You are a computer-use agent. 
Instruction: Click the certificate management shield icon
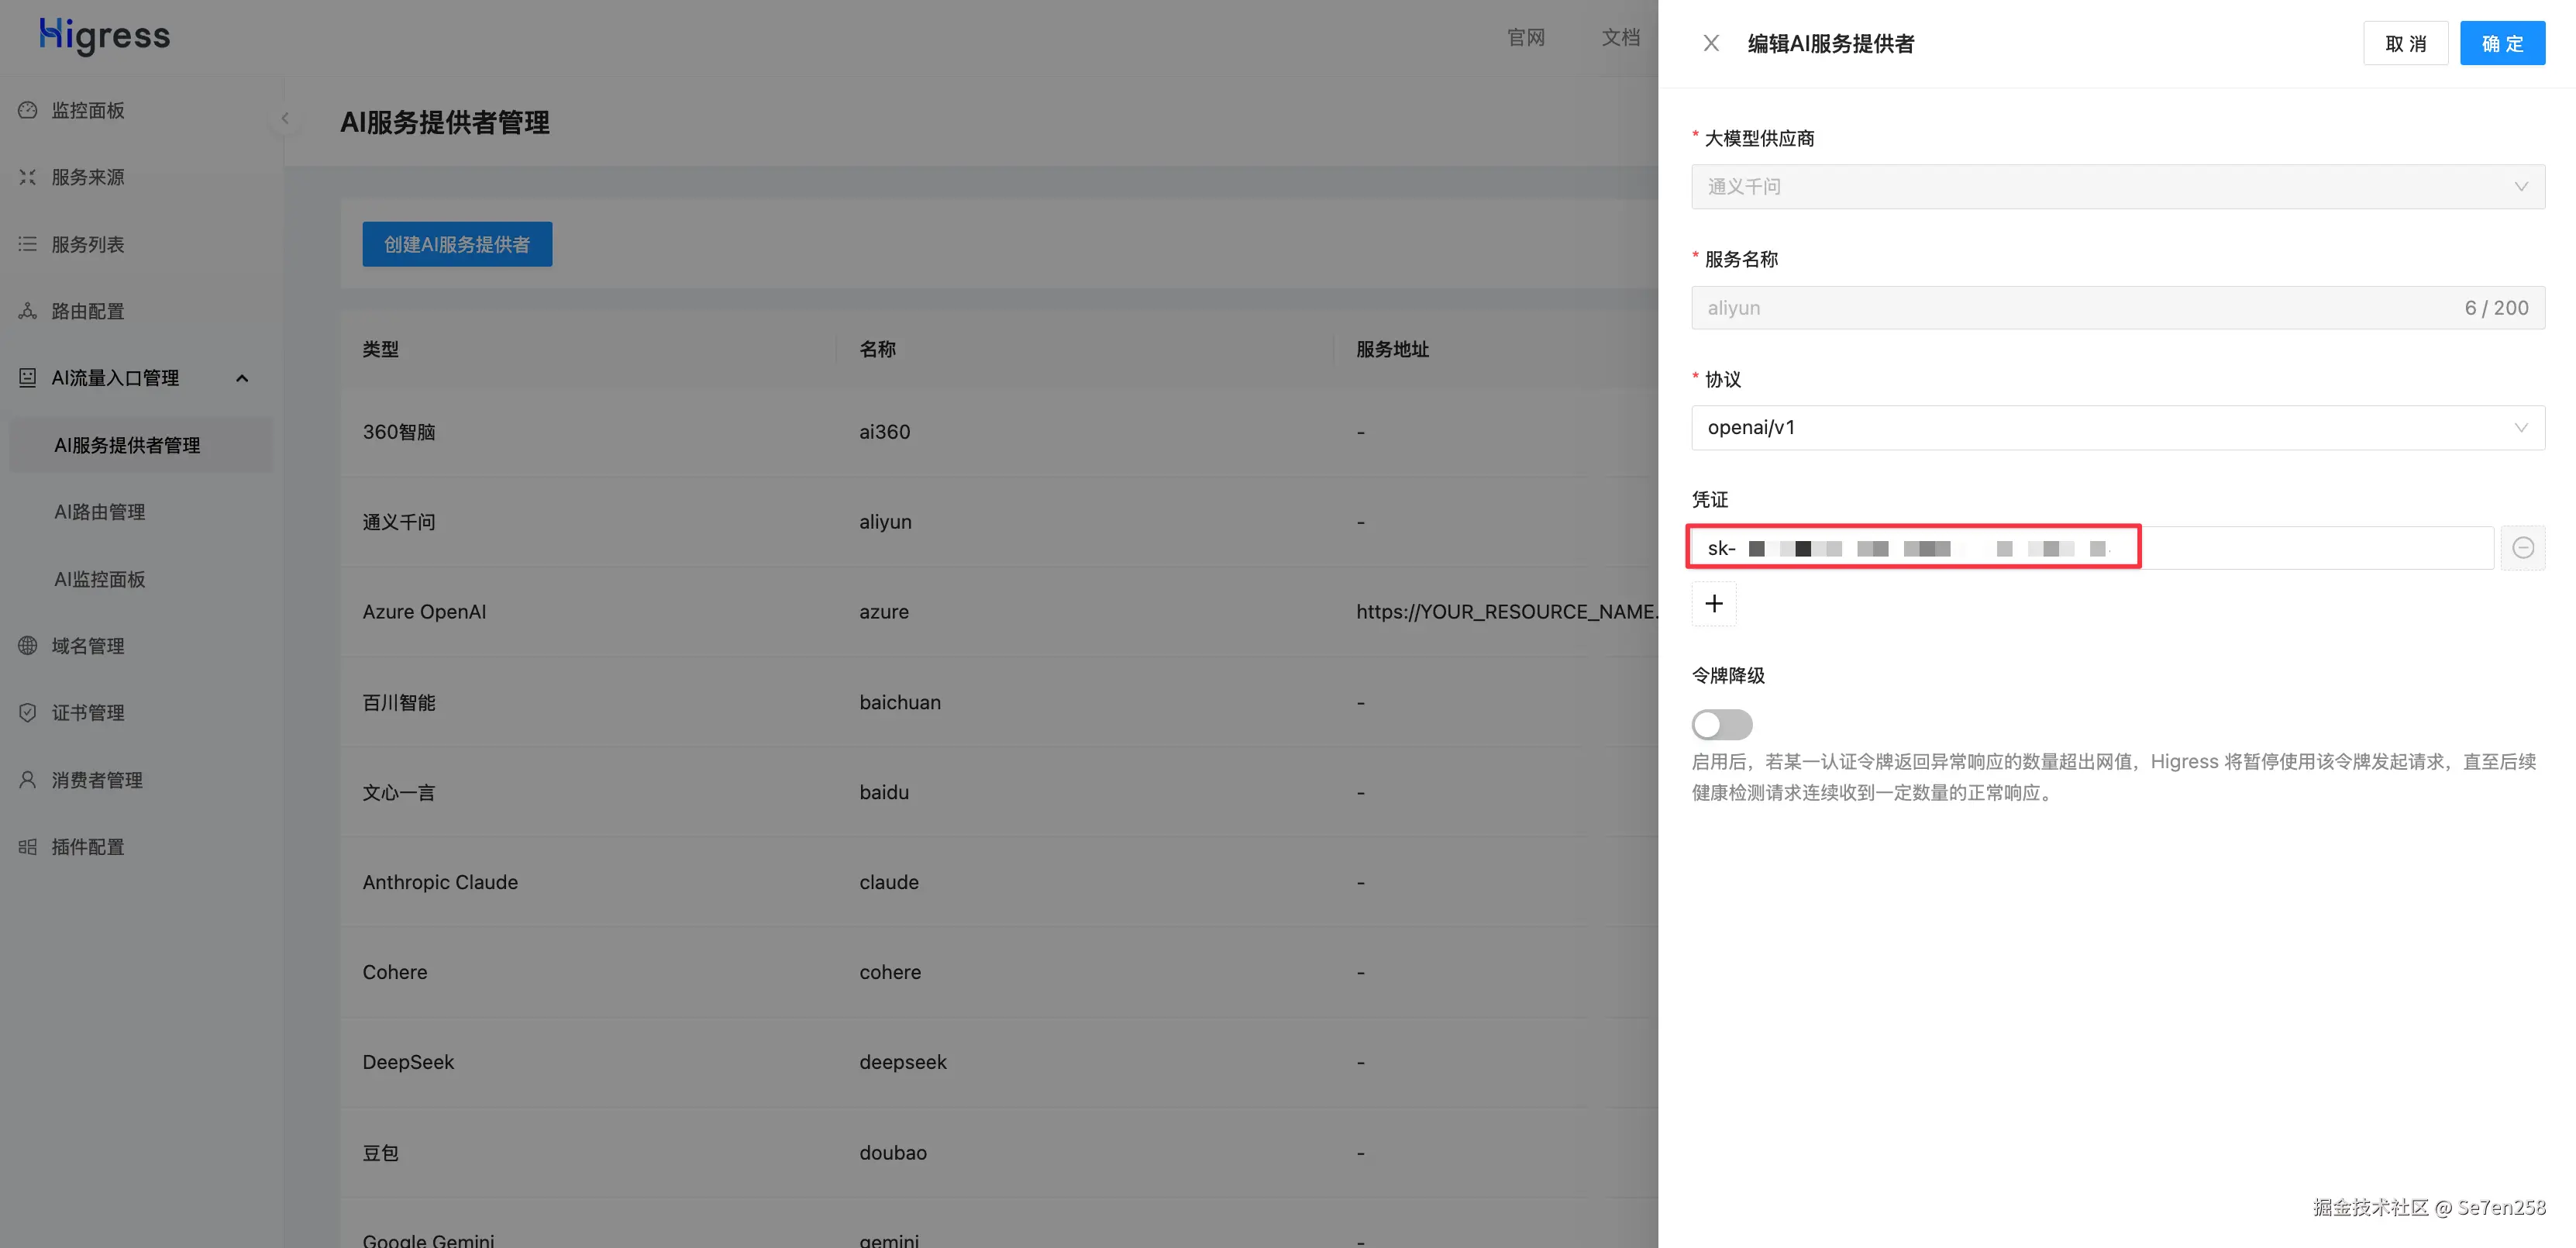point(27,713)
